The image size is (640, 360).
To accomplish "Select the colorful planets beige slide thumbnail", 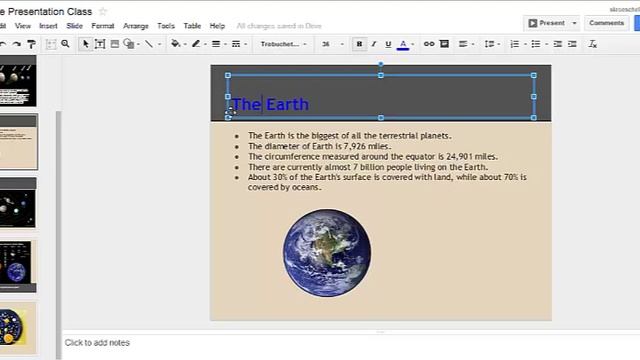I will coord(18,328).
